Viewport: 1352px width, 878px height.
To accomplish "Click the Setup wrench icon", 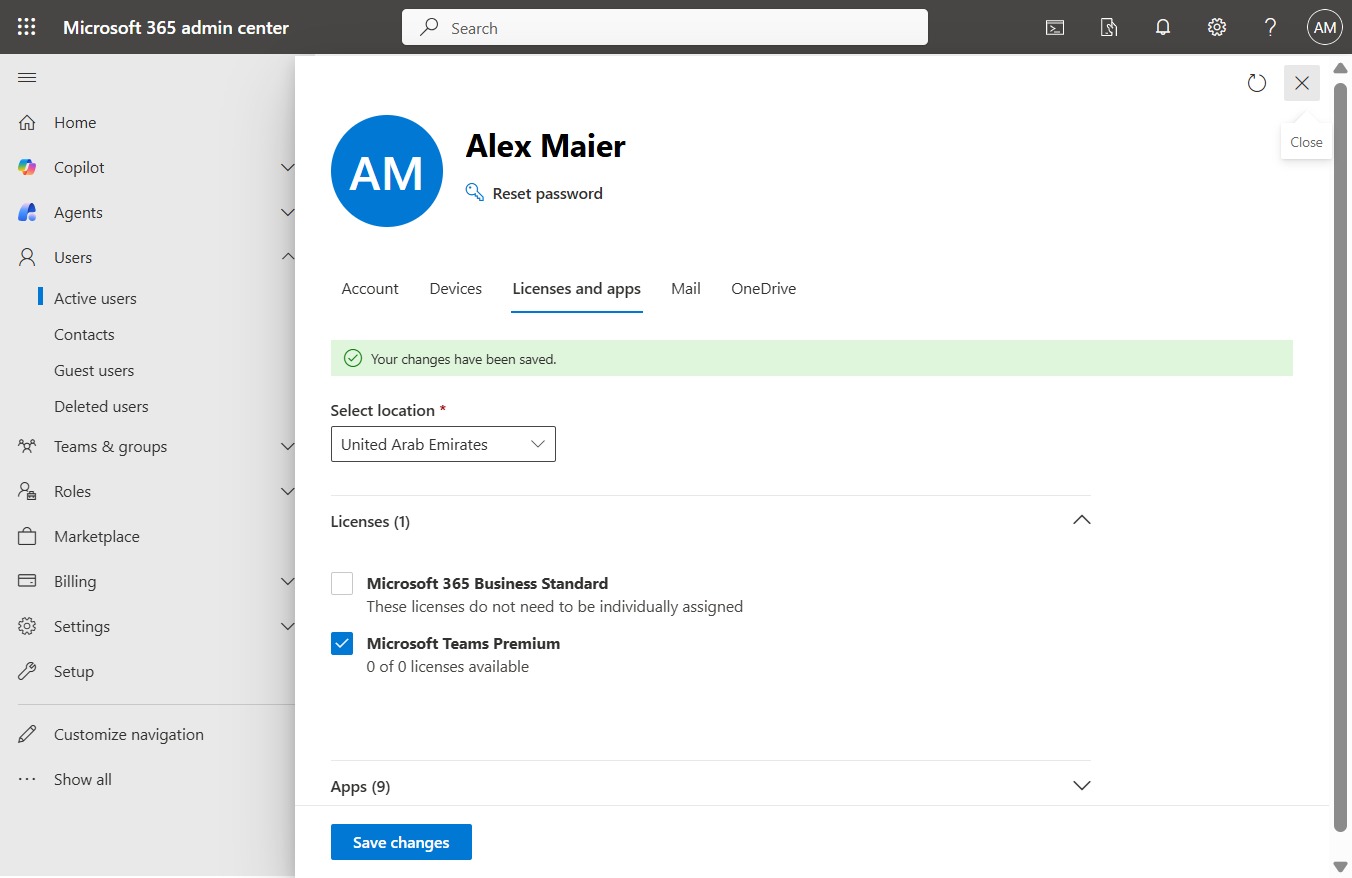I will click(x=28, y=671).
